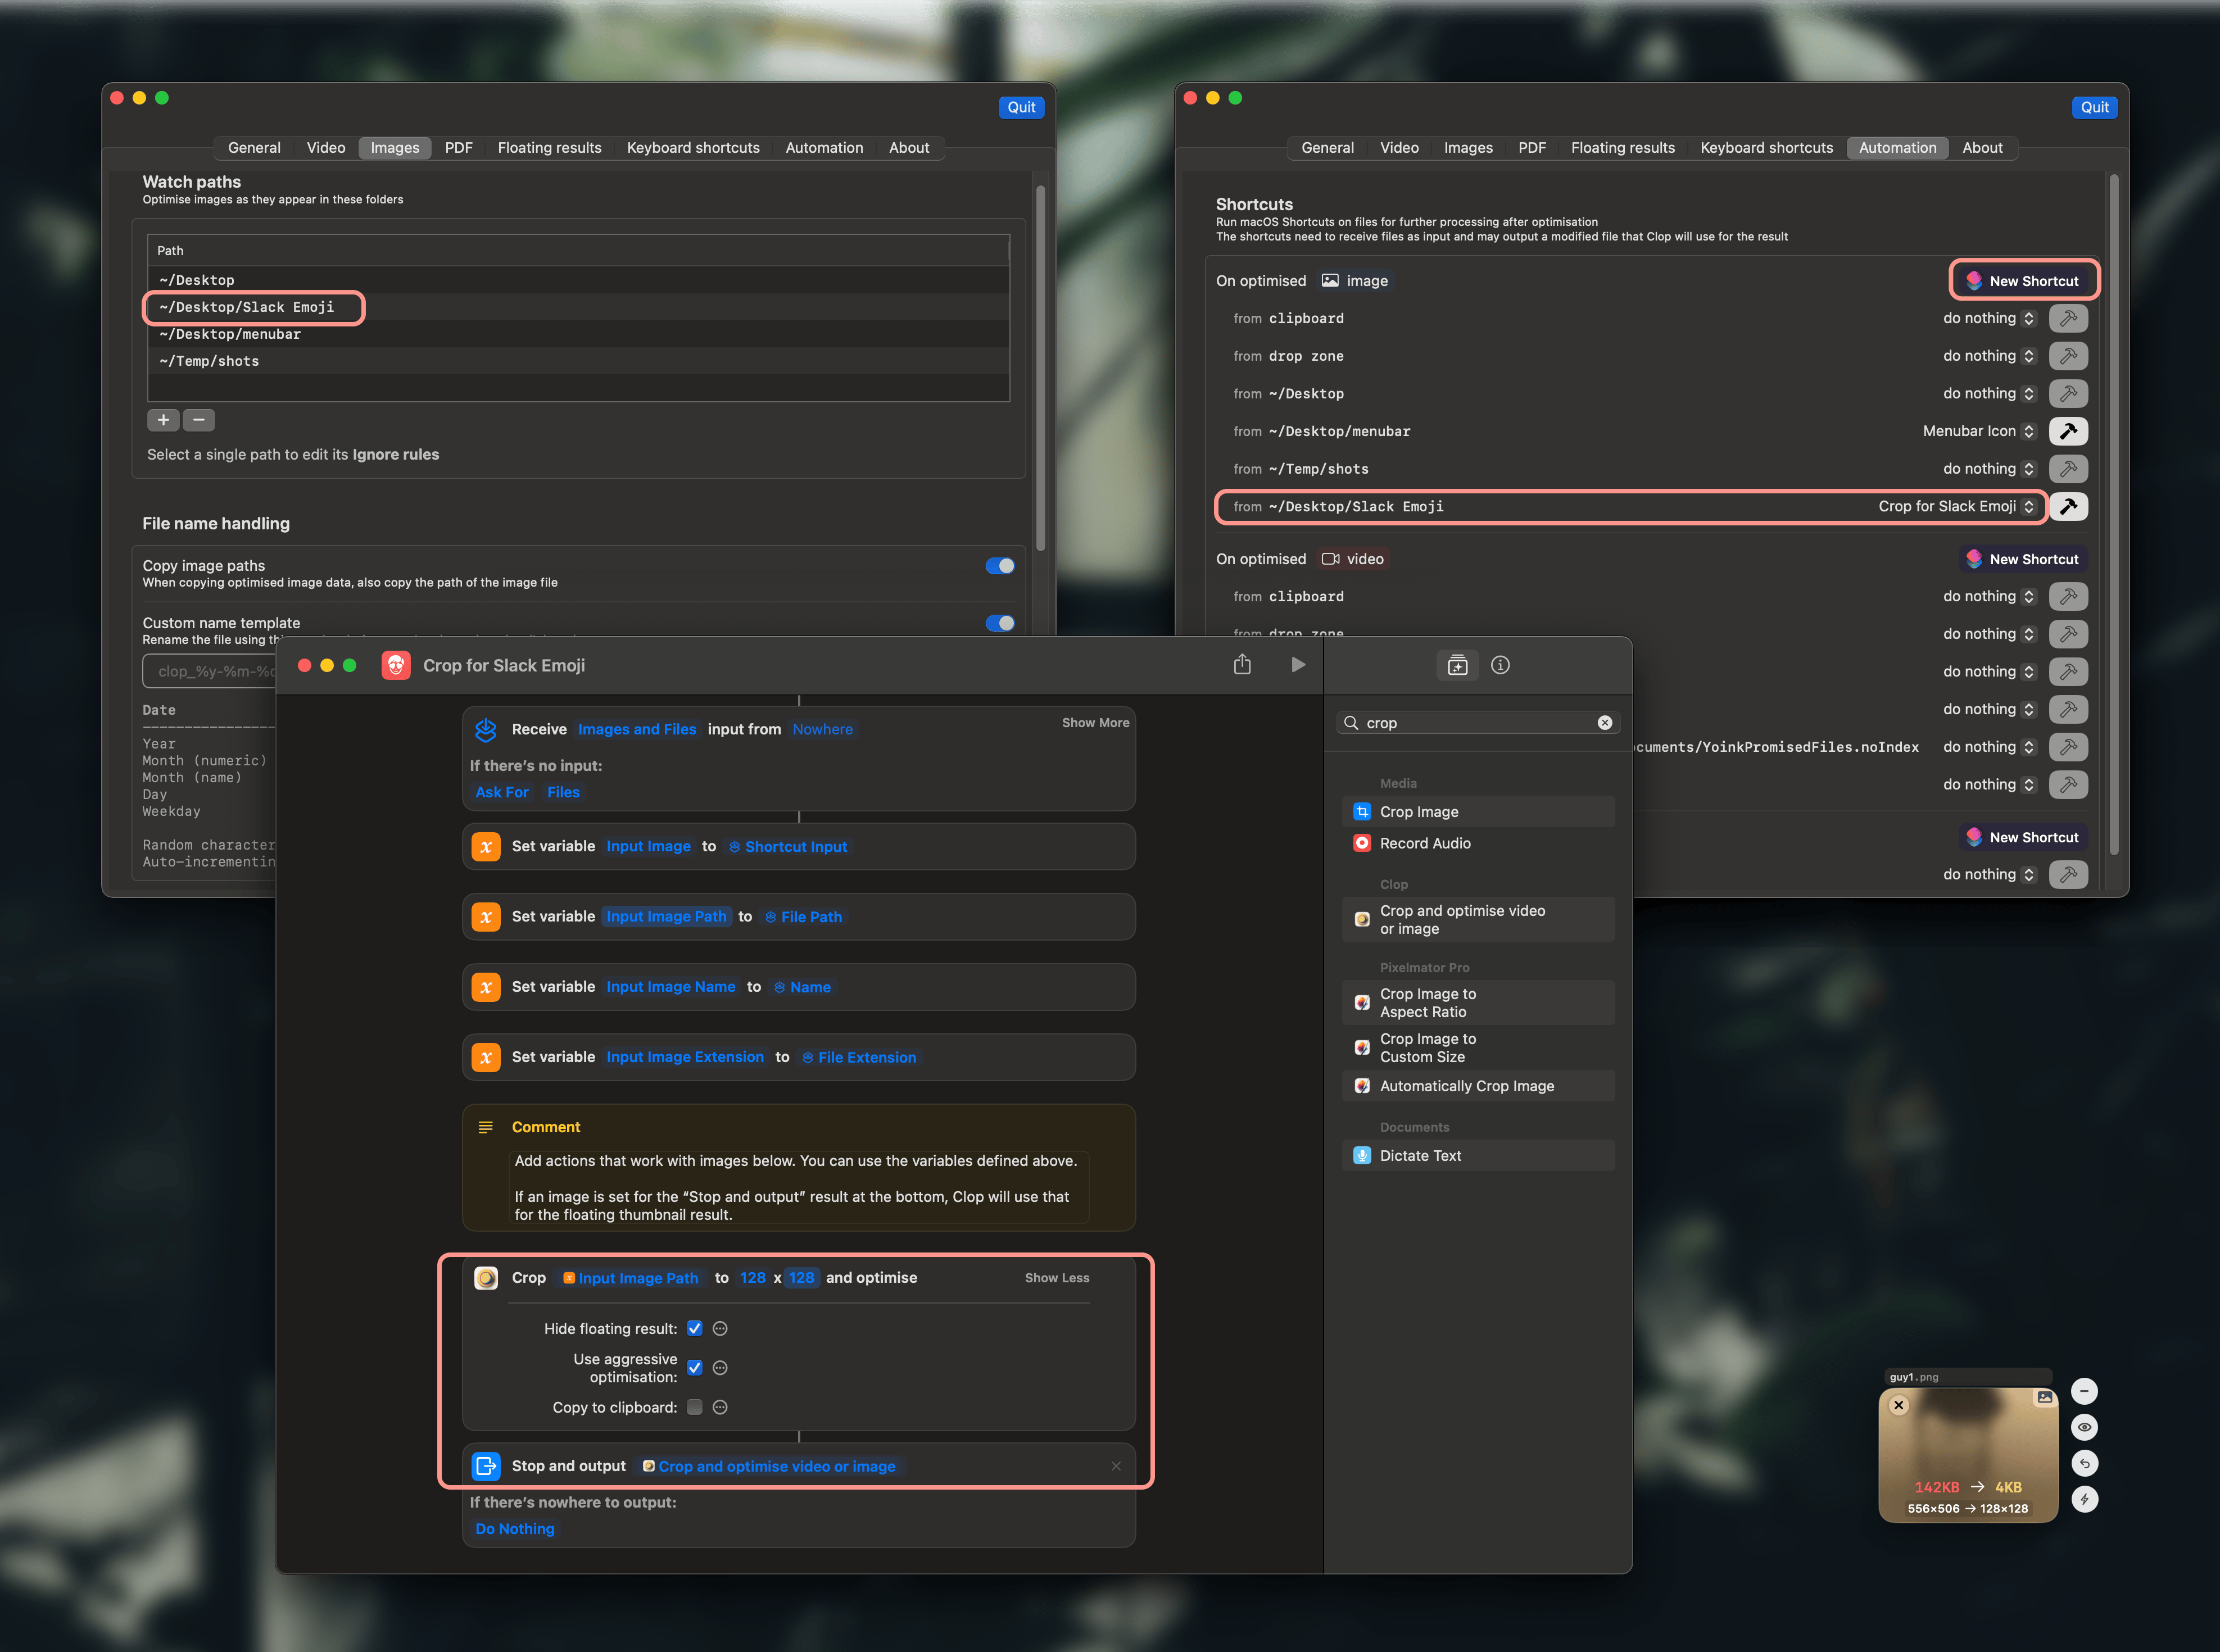The height and width of the screenshot is (1652, 2220).
Task: Open Crop for Slack Emoji shortcut dropdown
Action: click(x=1956, y=507)
